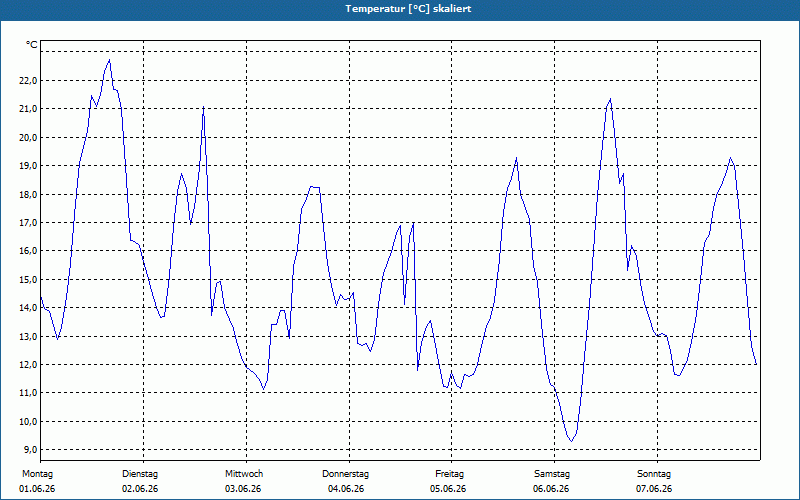
Task: Click the date 01.06.26
Action: pos(37,489)
